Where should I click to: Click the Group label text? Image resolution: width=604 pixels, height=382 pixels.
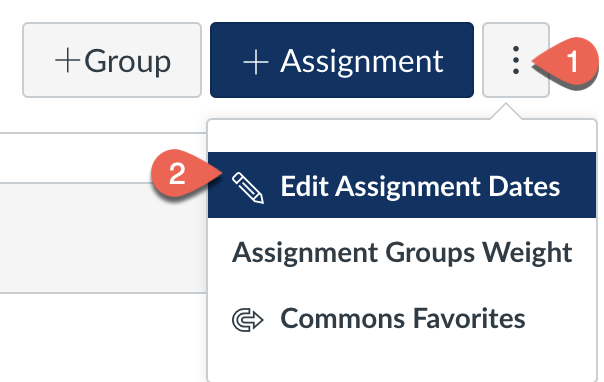(128, 62)
